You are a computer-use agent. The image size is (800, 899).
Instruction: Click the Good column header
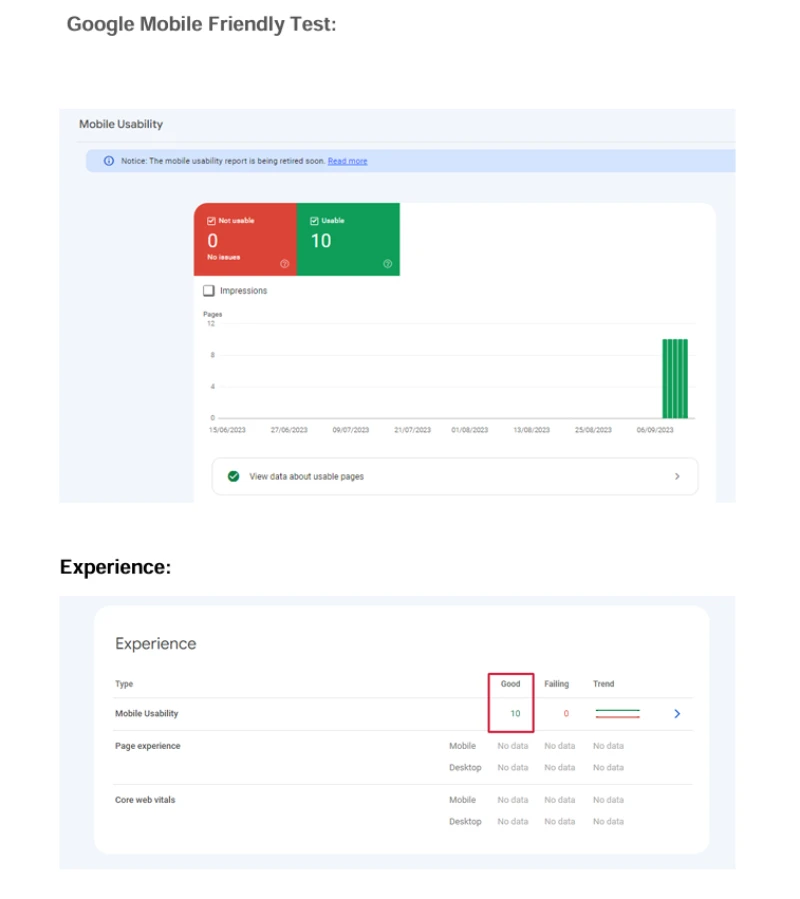[x=510, y=684]
